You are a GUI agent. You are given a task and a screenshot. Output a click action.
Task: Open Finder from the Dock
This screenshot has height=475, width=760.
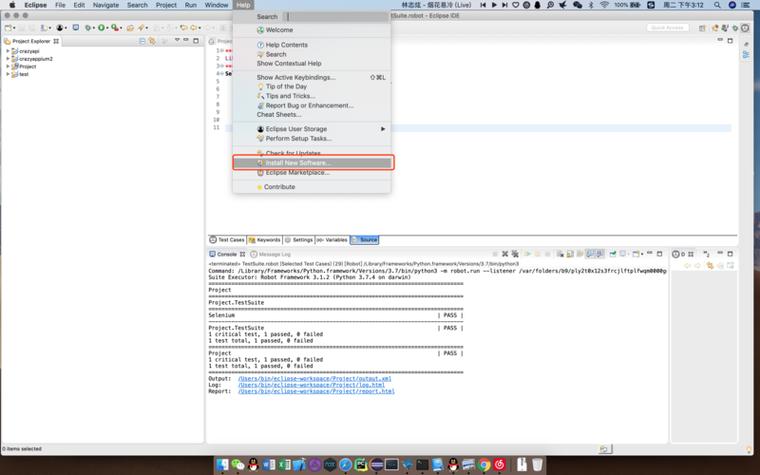tap(220, 465)
